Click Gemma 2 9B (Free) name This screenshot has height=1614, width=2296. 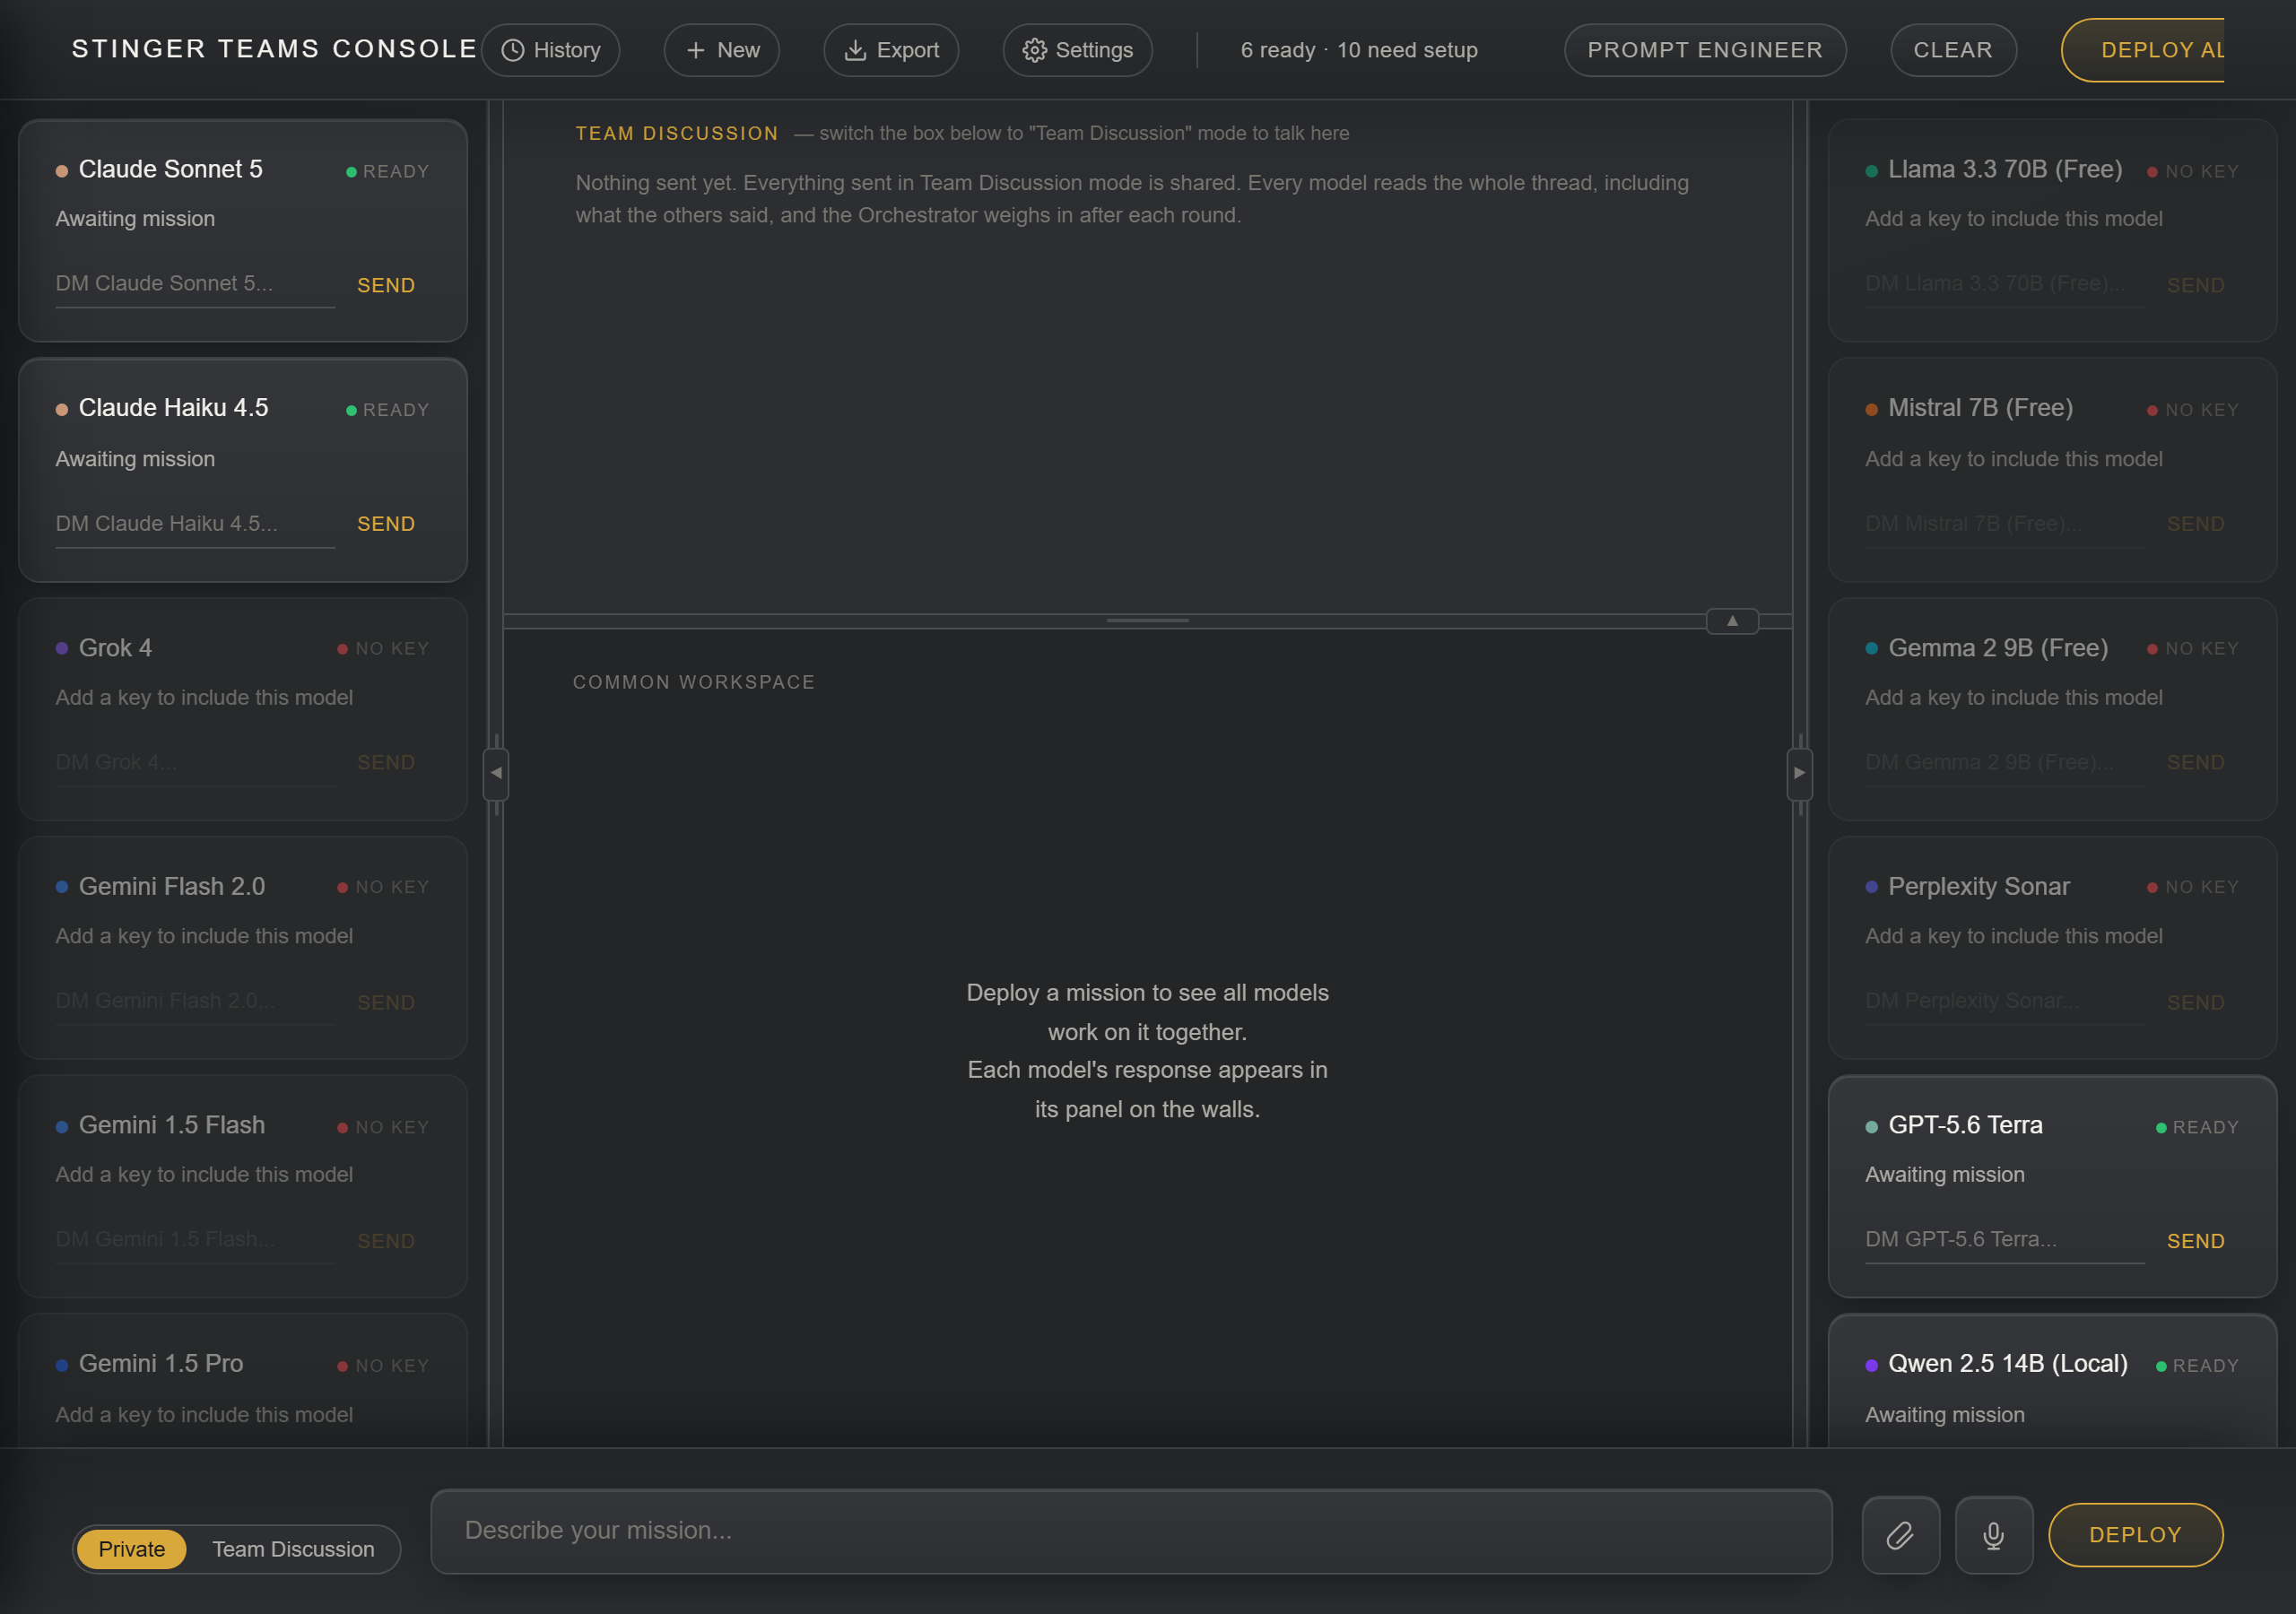pyautogui.click(x=1997, y=648)
